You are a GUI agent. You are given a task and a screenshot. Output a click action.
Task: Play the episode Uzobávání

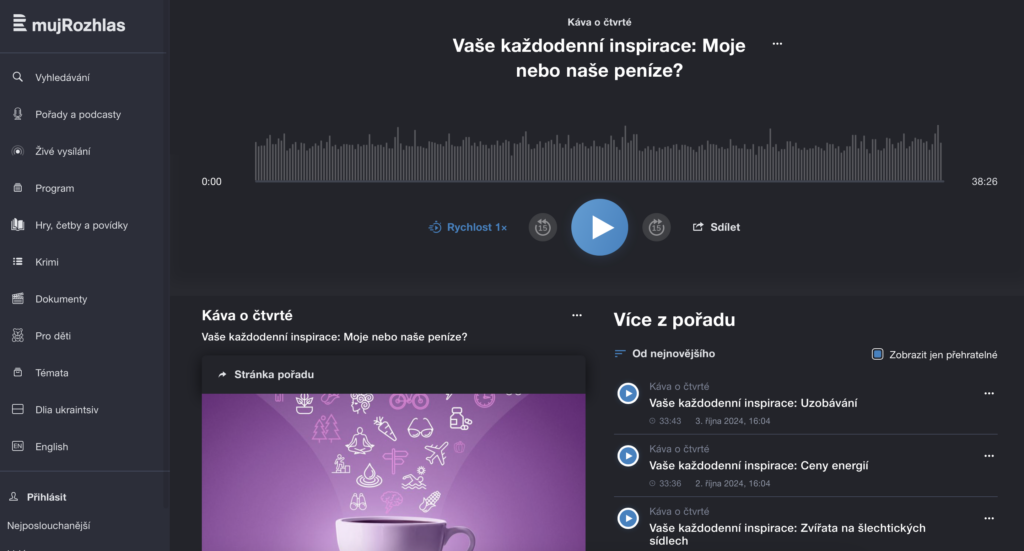click(x=628, y=394)
